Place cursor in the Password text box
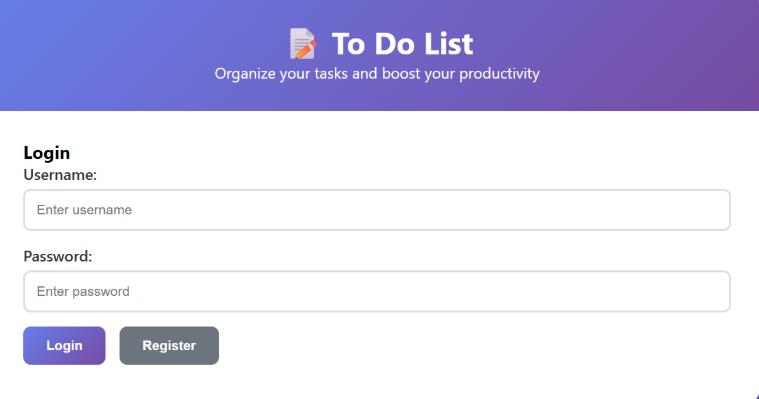This screenshot has height=399, width=759. [x=377, y=292]
